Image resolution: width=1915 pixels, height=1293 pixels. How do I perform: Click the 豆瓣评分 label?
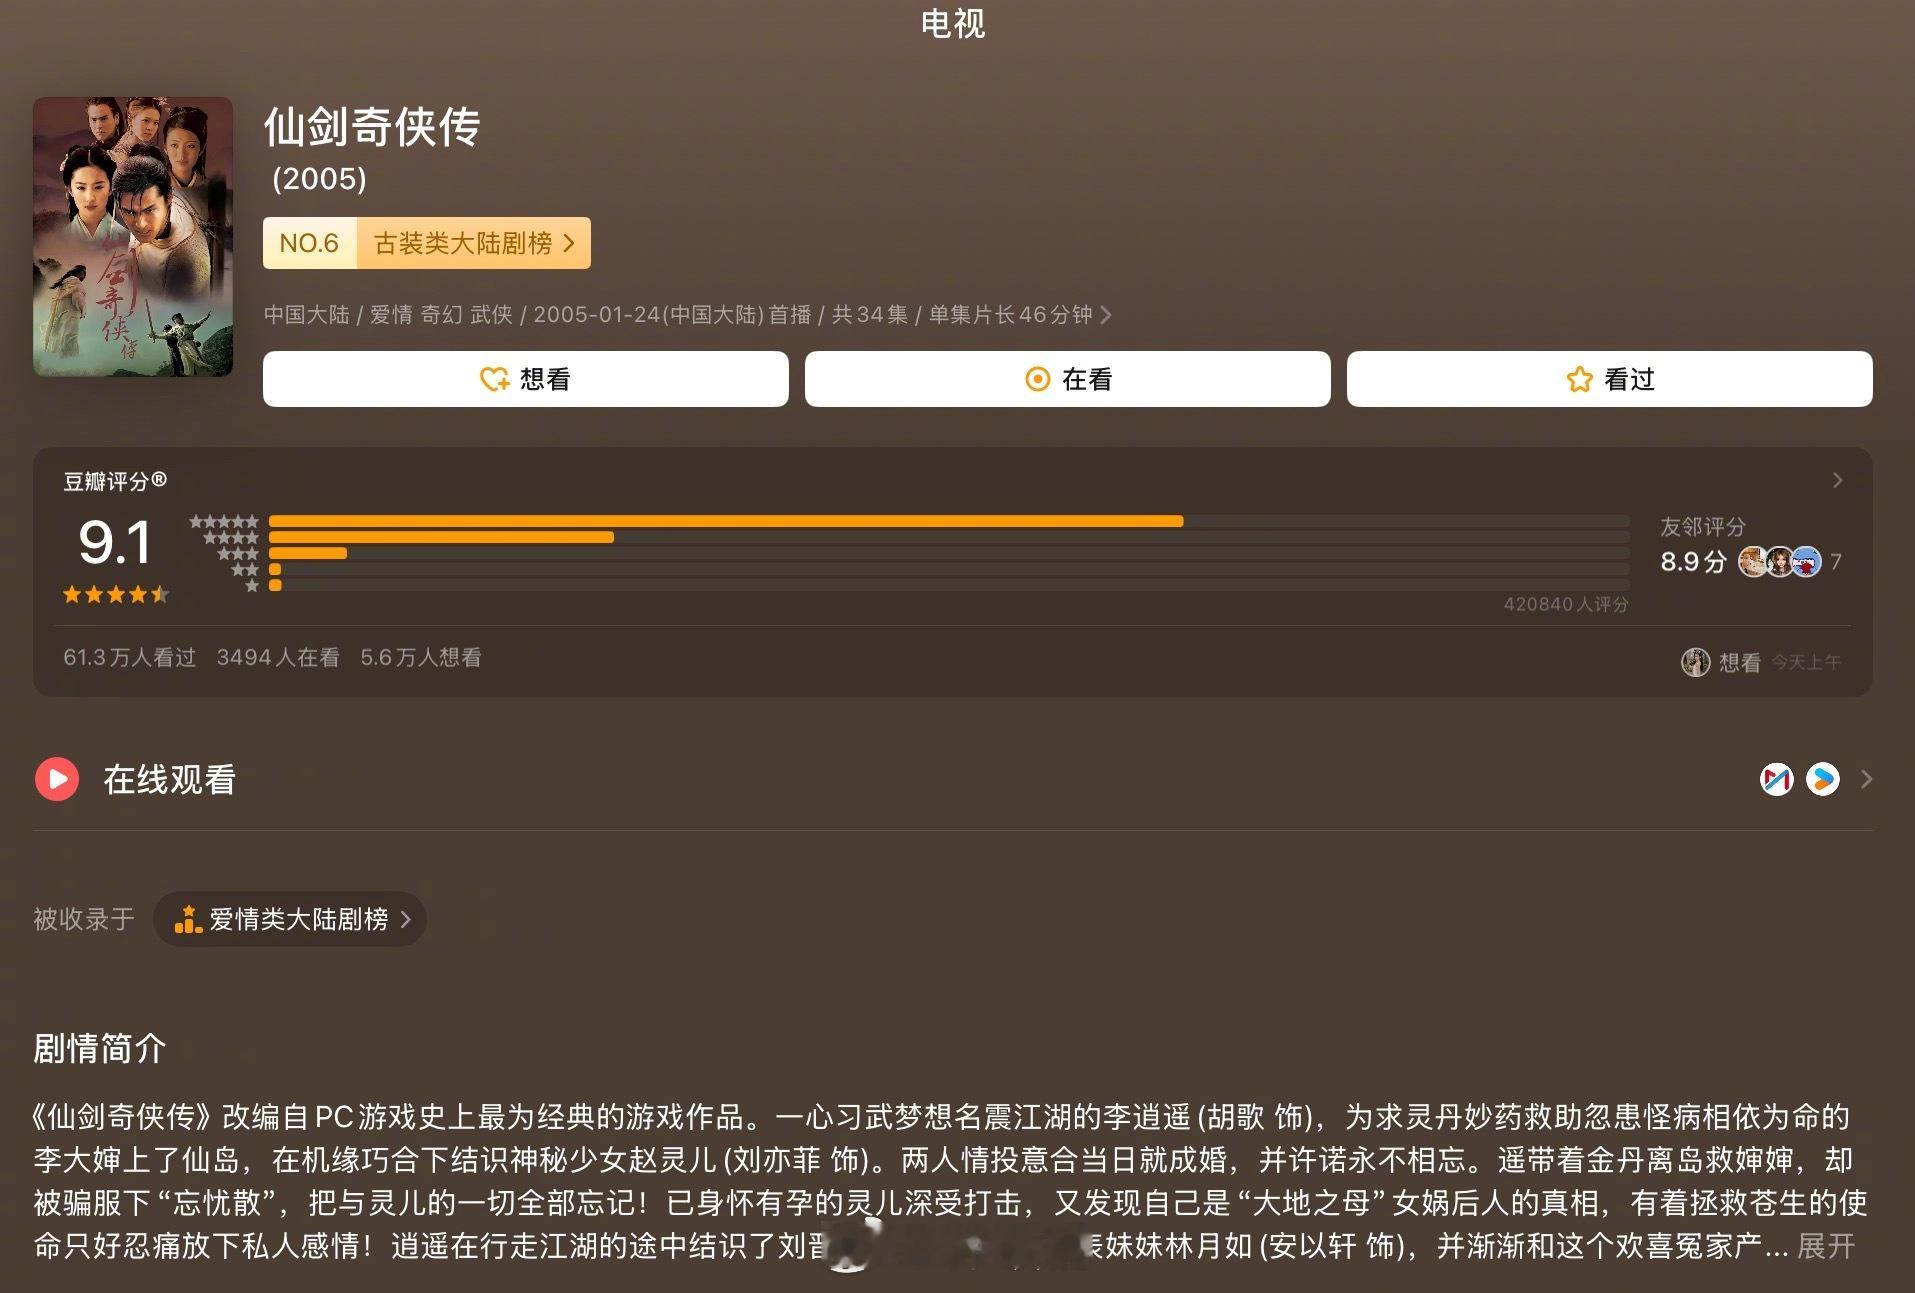point(115,481)
